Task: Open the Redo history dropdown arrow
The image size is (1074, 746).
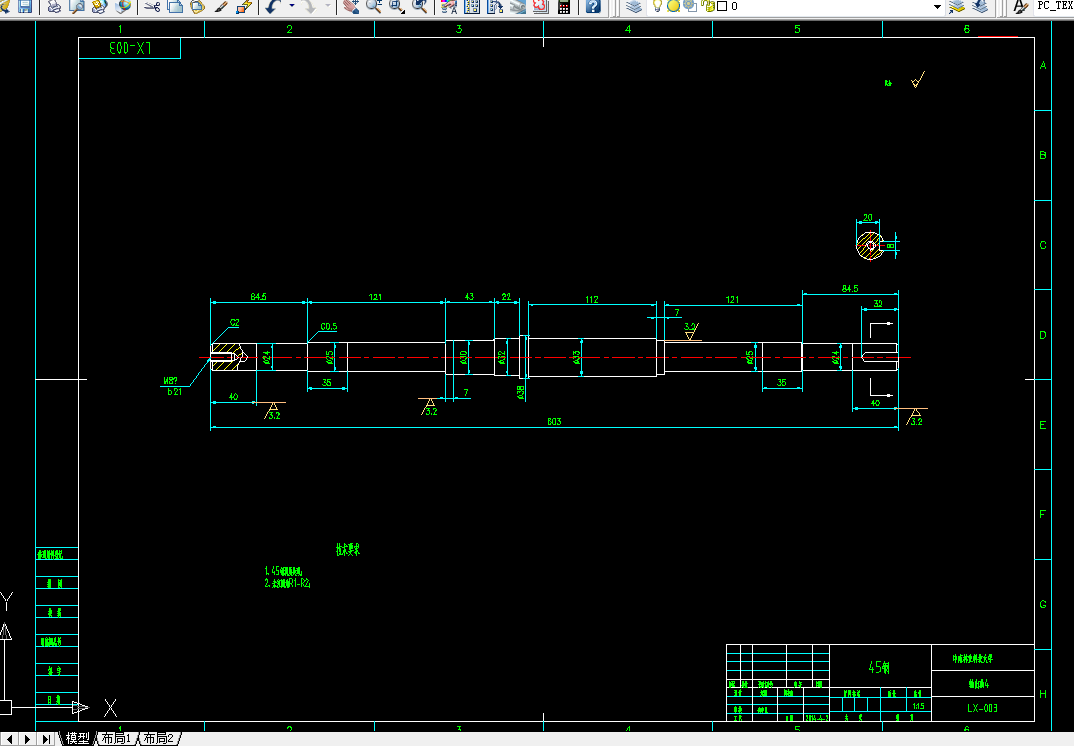Action: point(327,6)
